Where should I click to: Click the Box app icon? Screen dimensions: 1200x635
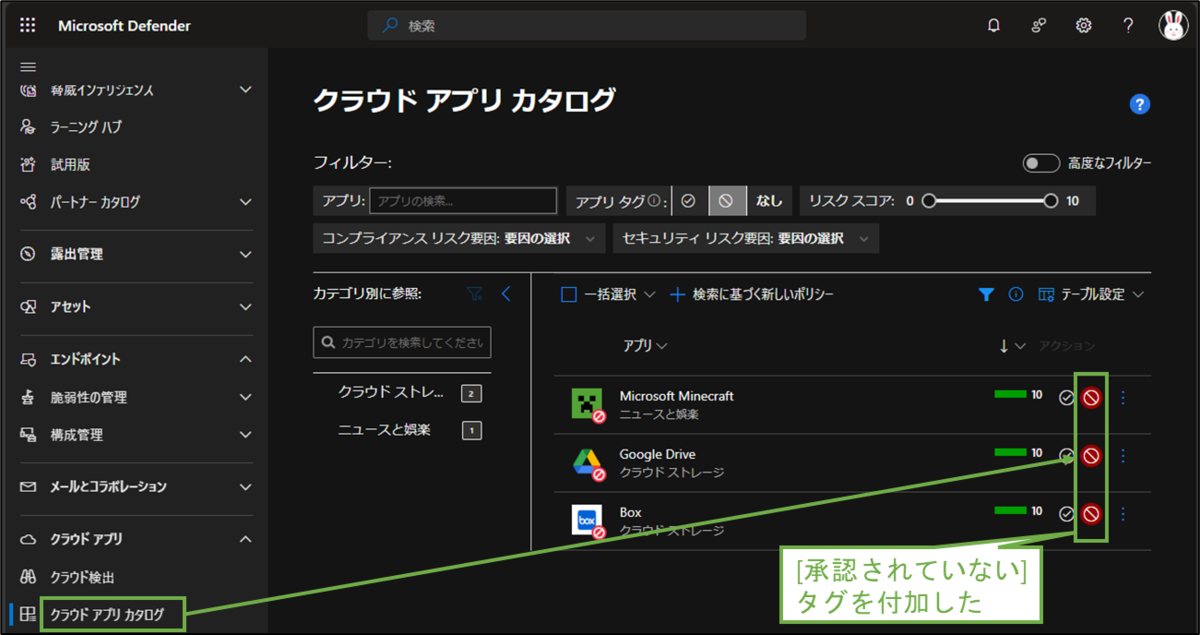[587, 521]
